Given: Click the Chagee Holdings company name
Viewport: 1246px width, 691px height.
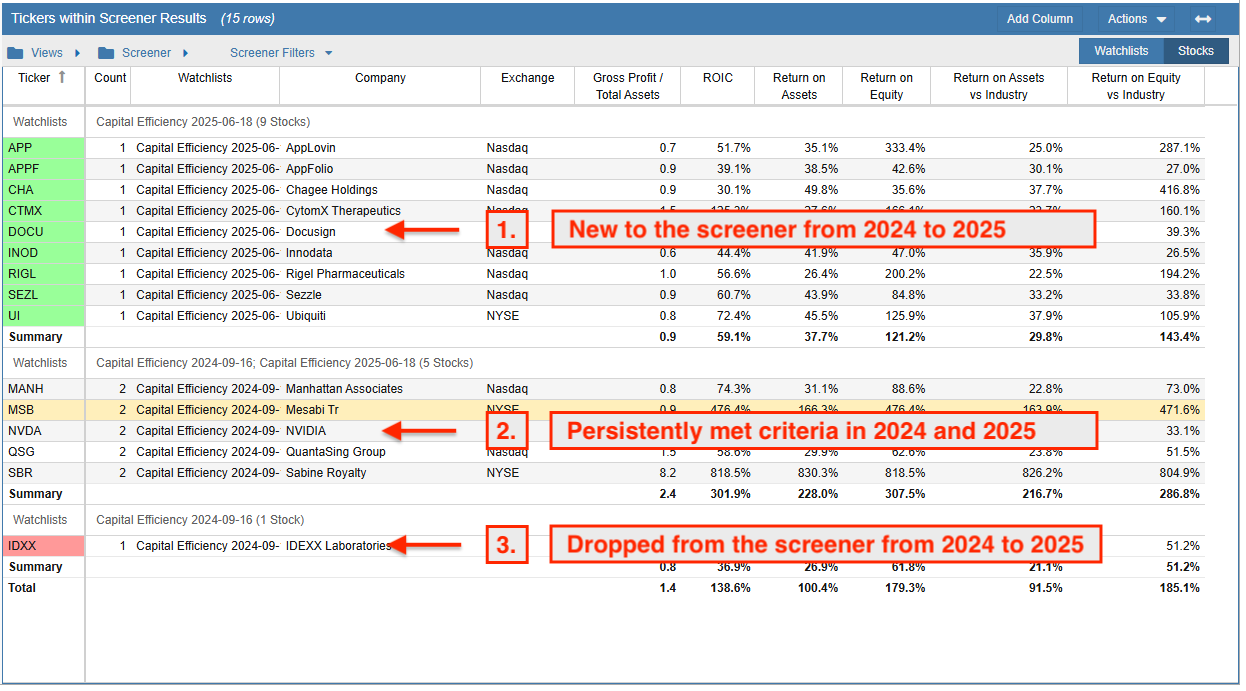Looking at the screenshot, I should point(332,190).
